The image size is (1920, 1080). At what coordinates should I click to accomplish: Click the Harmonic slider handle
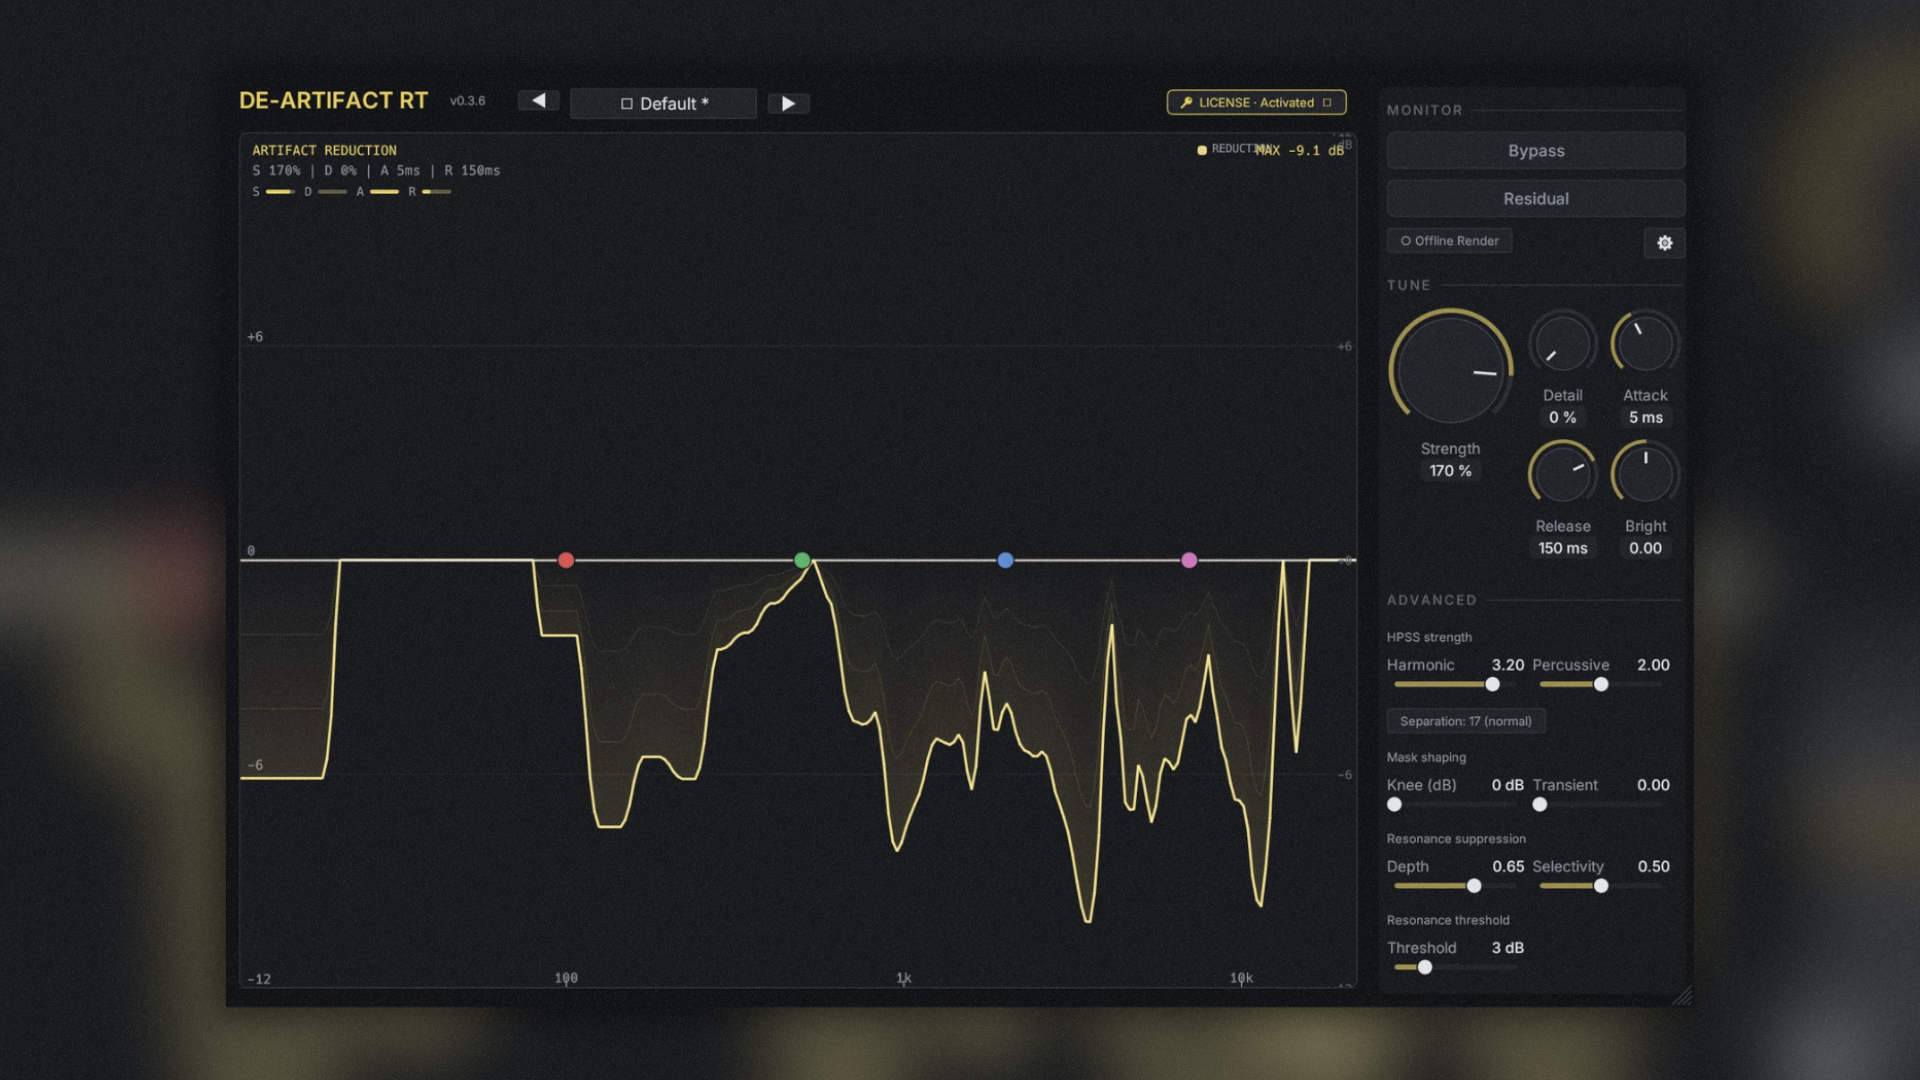pos(1492,684)
